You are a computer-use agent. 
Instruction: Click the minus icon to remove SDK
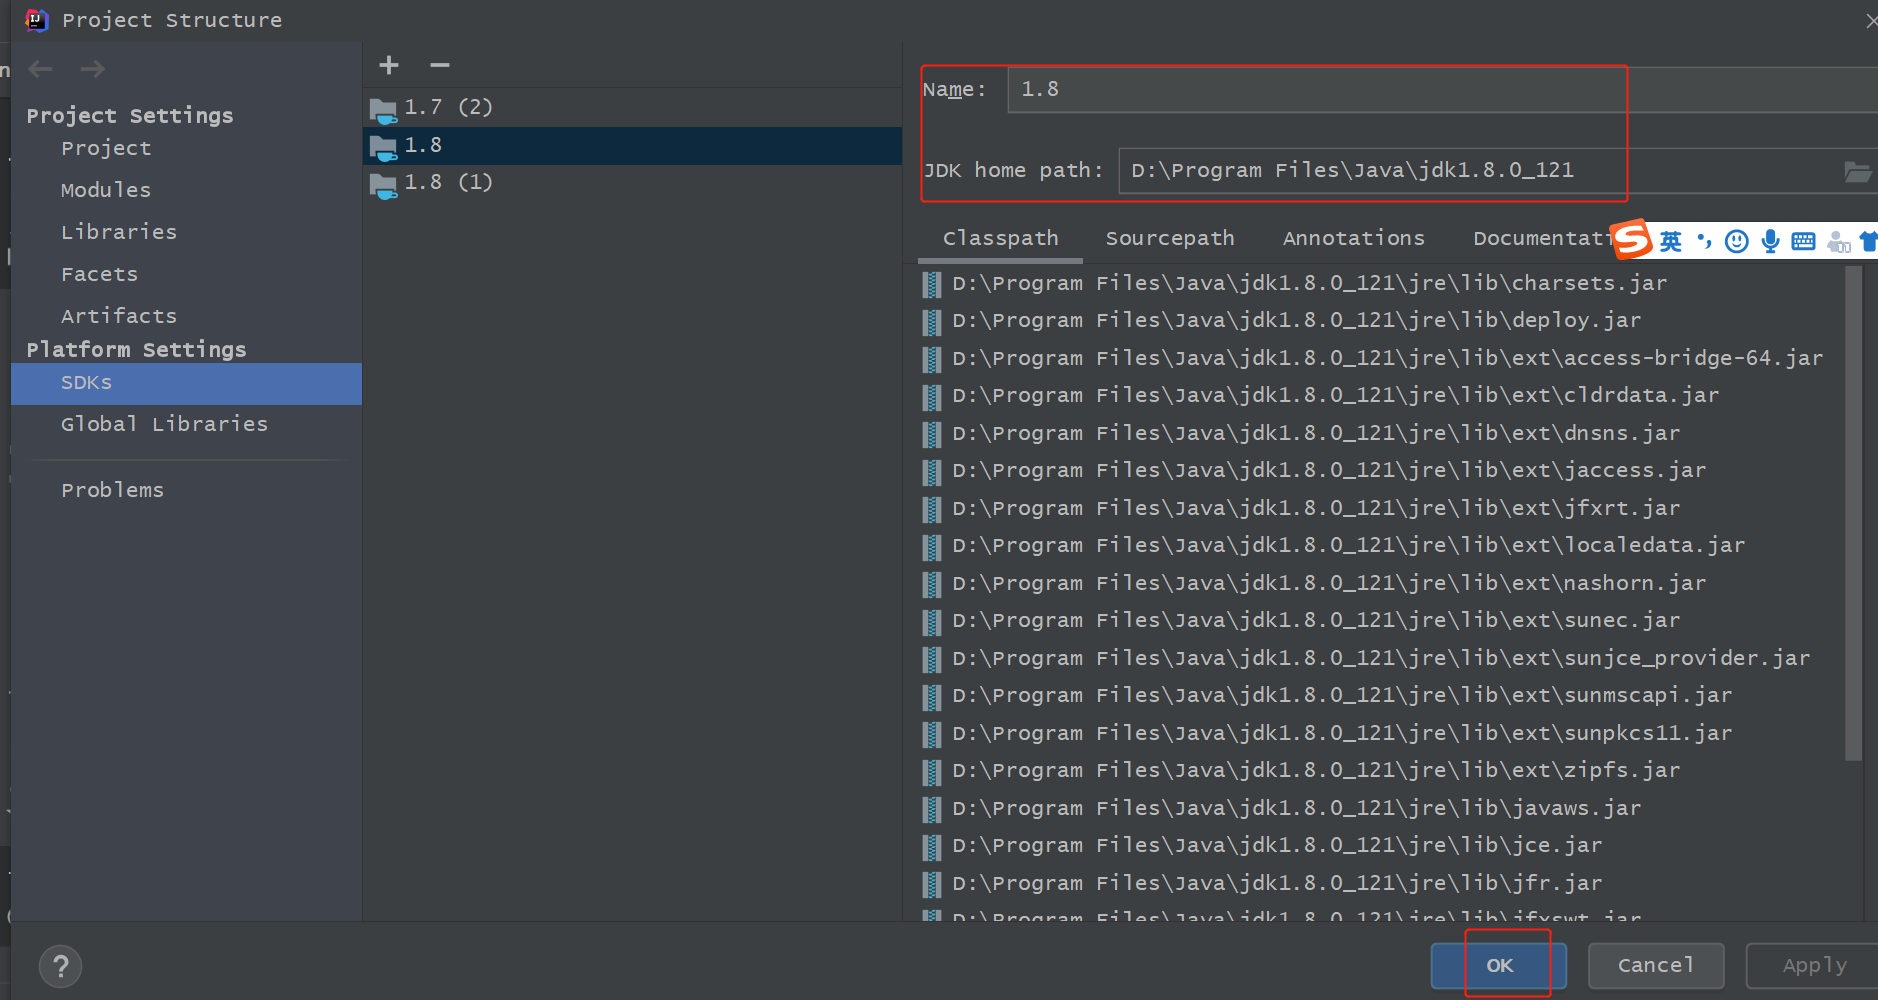coord(440,66)
